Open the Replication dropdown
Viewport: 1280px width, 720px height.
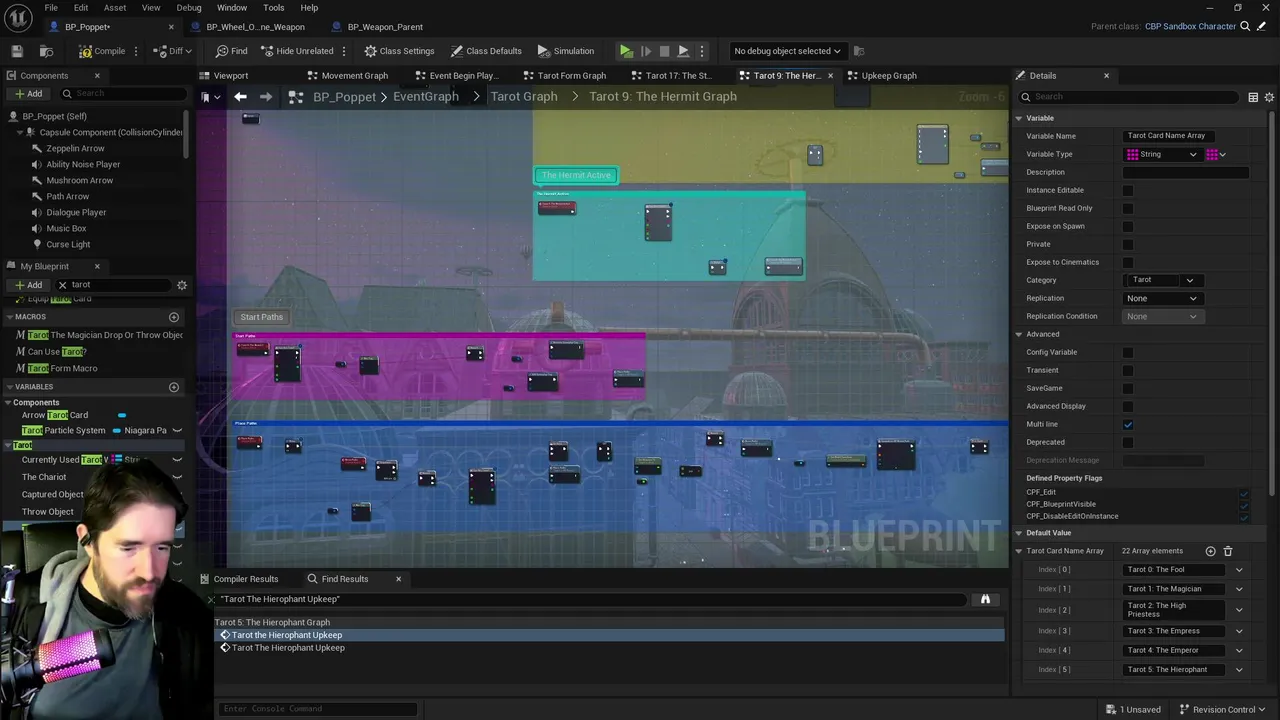(1162, 298)
